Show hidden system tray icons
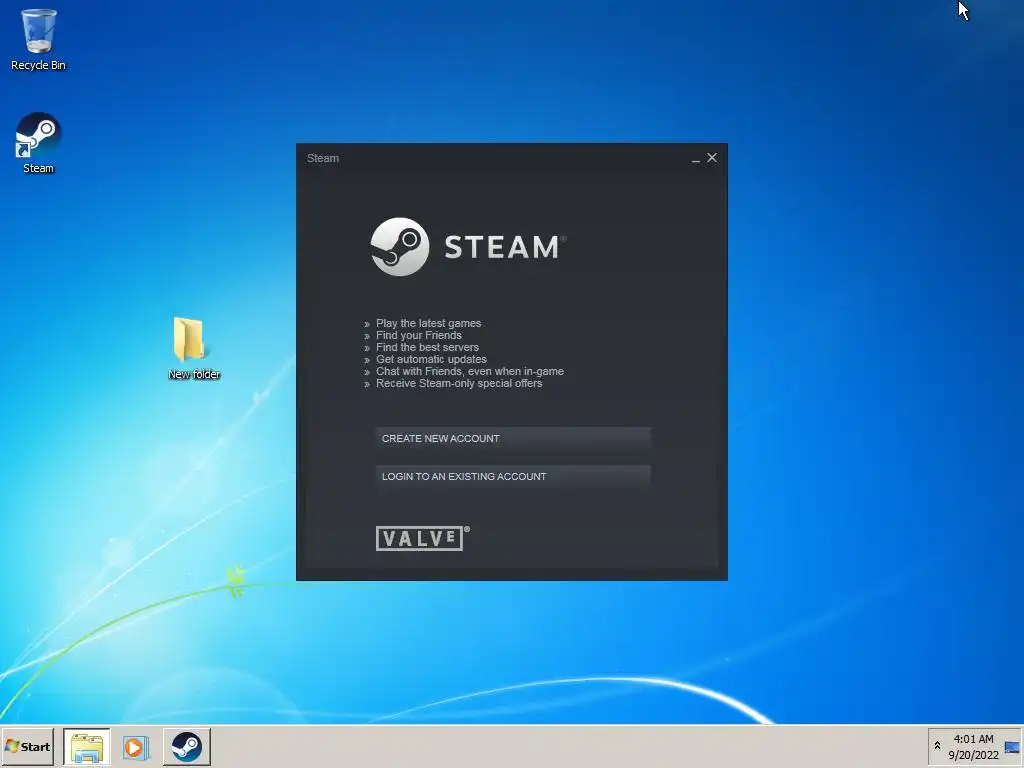Viewport: 1024px width, 768px height. click(937, 746)
